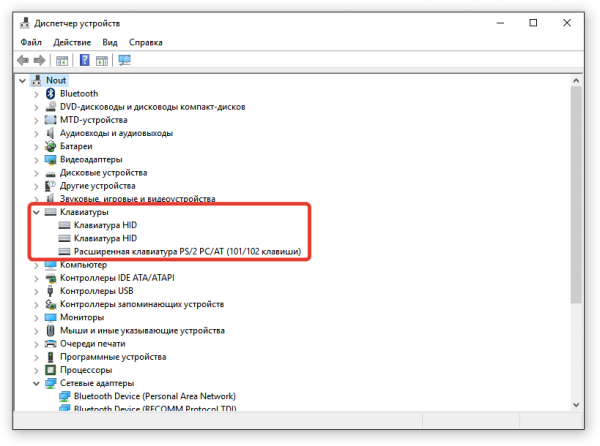Minimize the Диспетчер устройств window
This screenshot has width=600, height=446.
[x=500, y=23]
